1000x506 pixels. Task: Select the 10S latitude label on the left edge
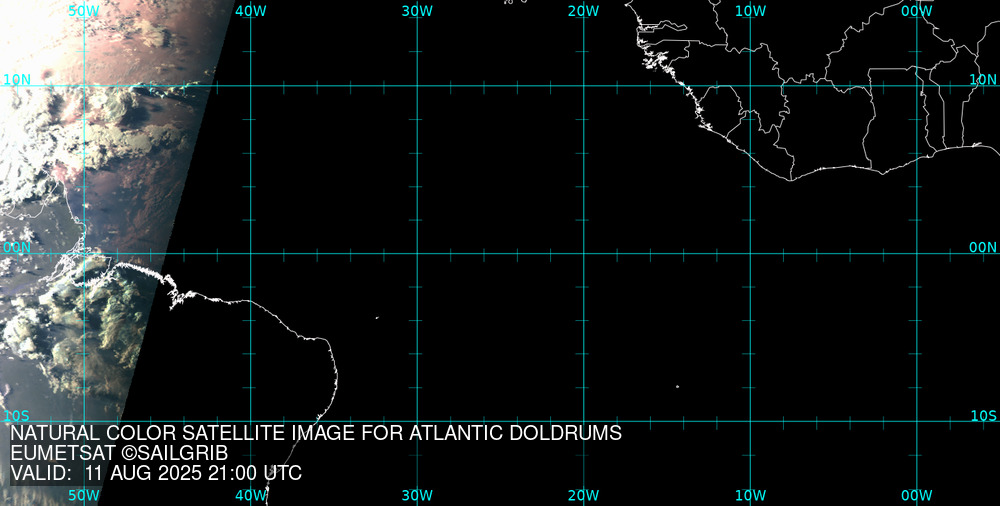click(x=17, y=416)
